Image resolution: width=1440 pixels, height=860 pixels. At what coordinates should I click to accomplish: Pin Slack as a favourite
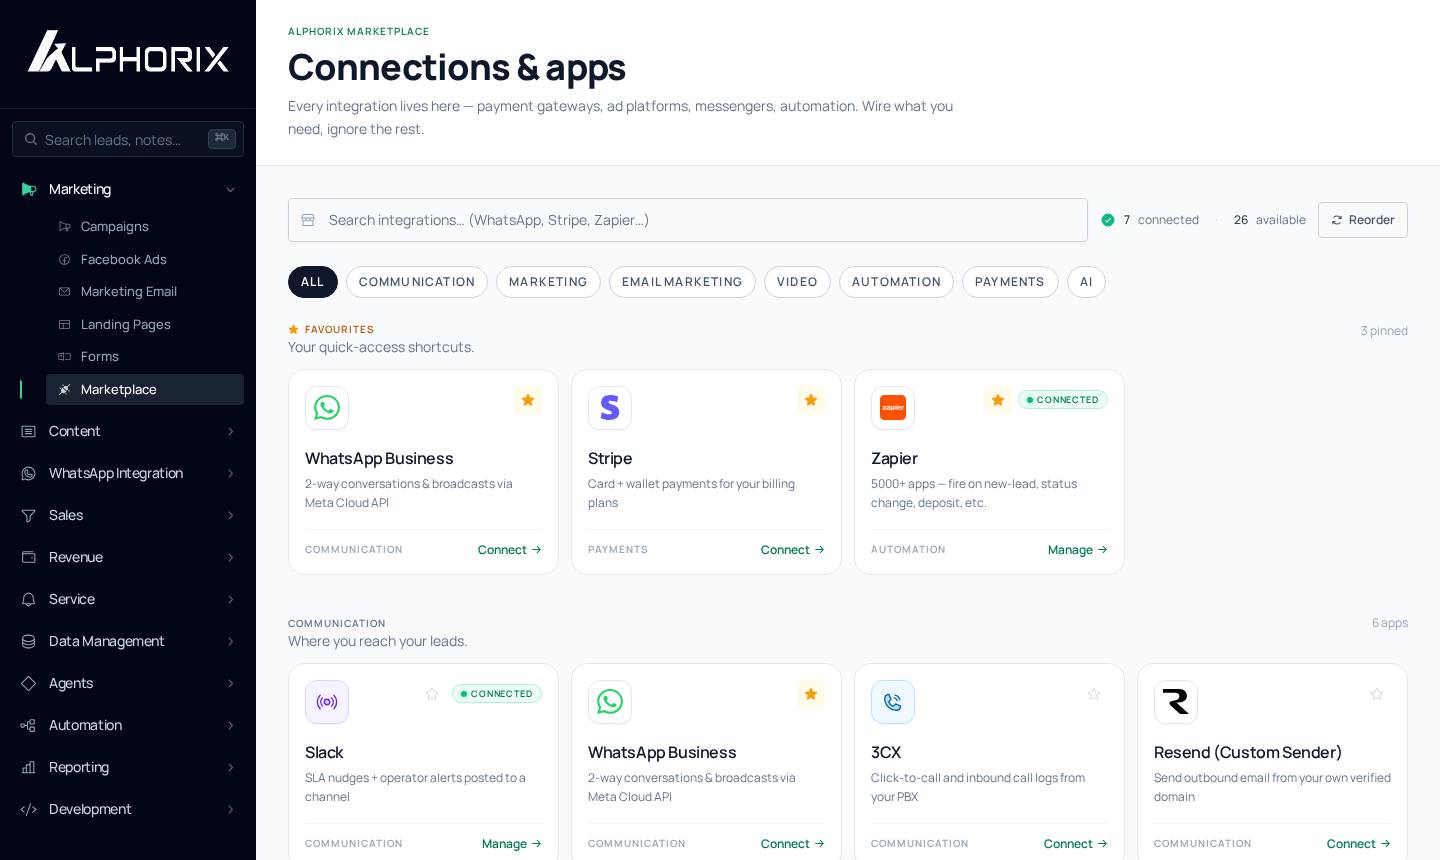[432, 694]
